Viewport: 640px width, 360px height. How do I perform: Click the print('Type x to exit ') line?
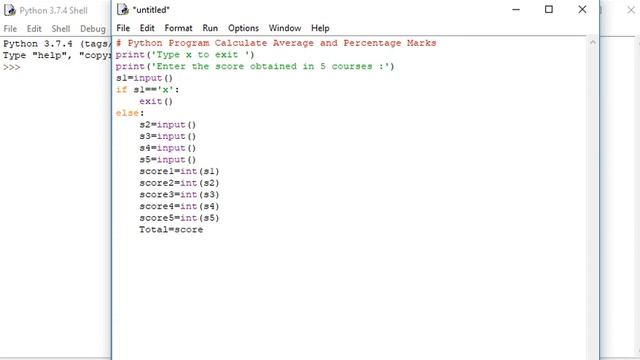coord(185,55)
